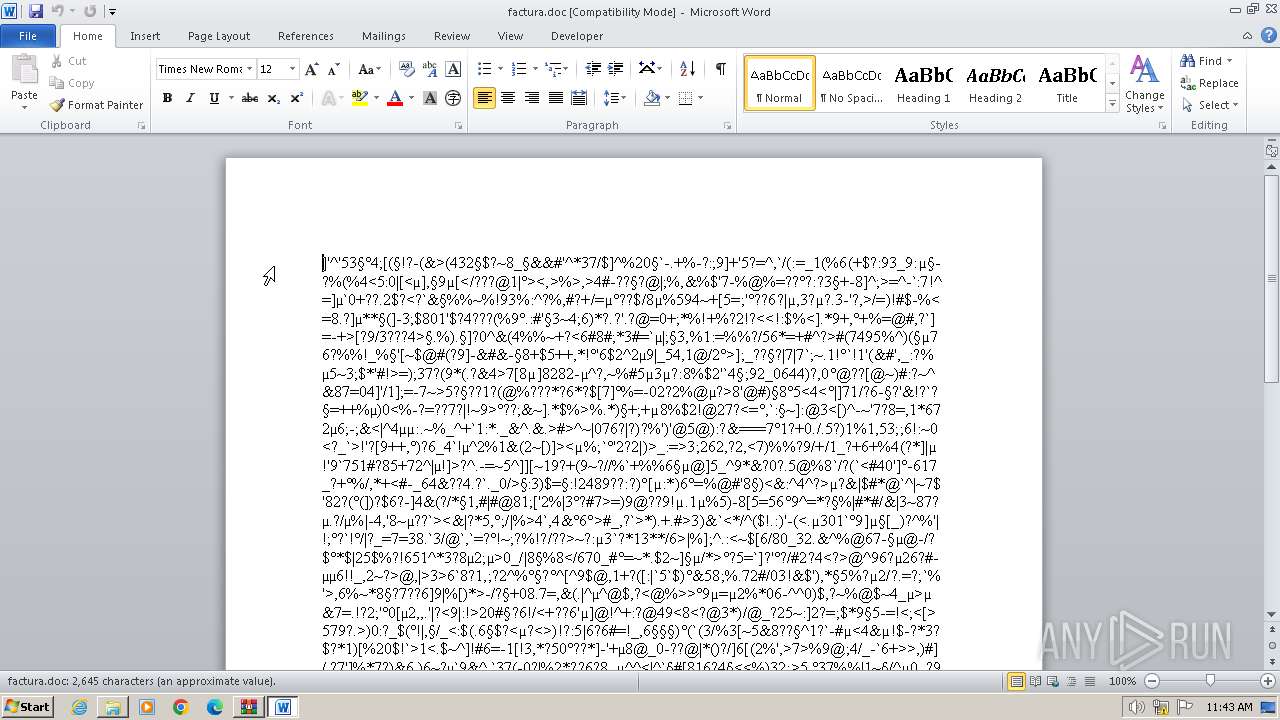Click Save in the Quick Access Toolbar
The height and width of the screenshot is (720, 1280).
[36, 11]
